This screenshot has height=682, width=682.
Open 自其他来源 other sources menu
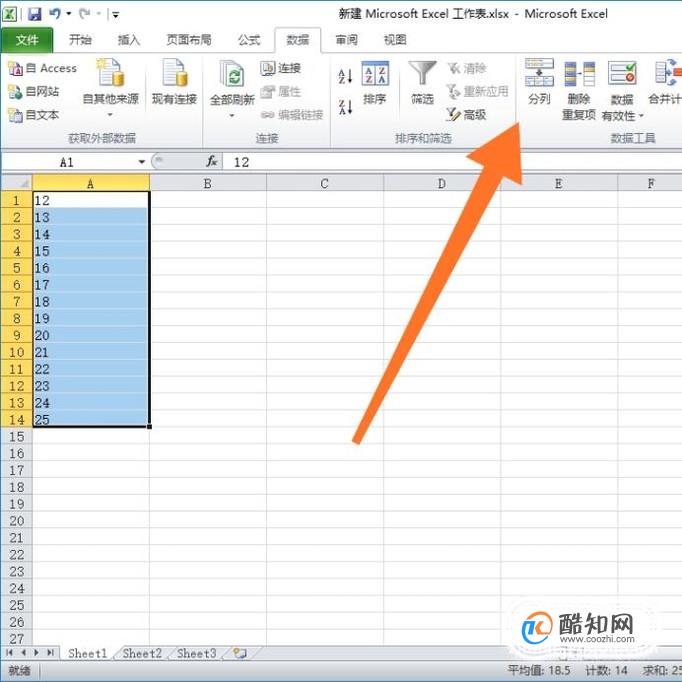(110, 87)
